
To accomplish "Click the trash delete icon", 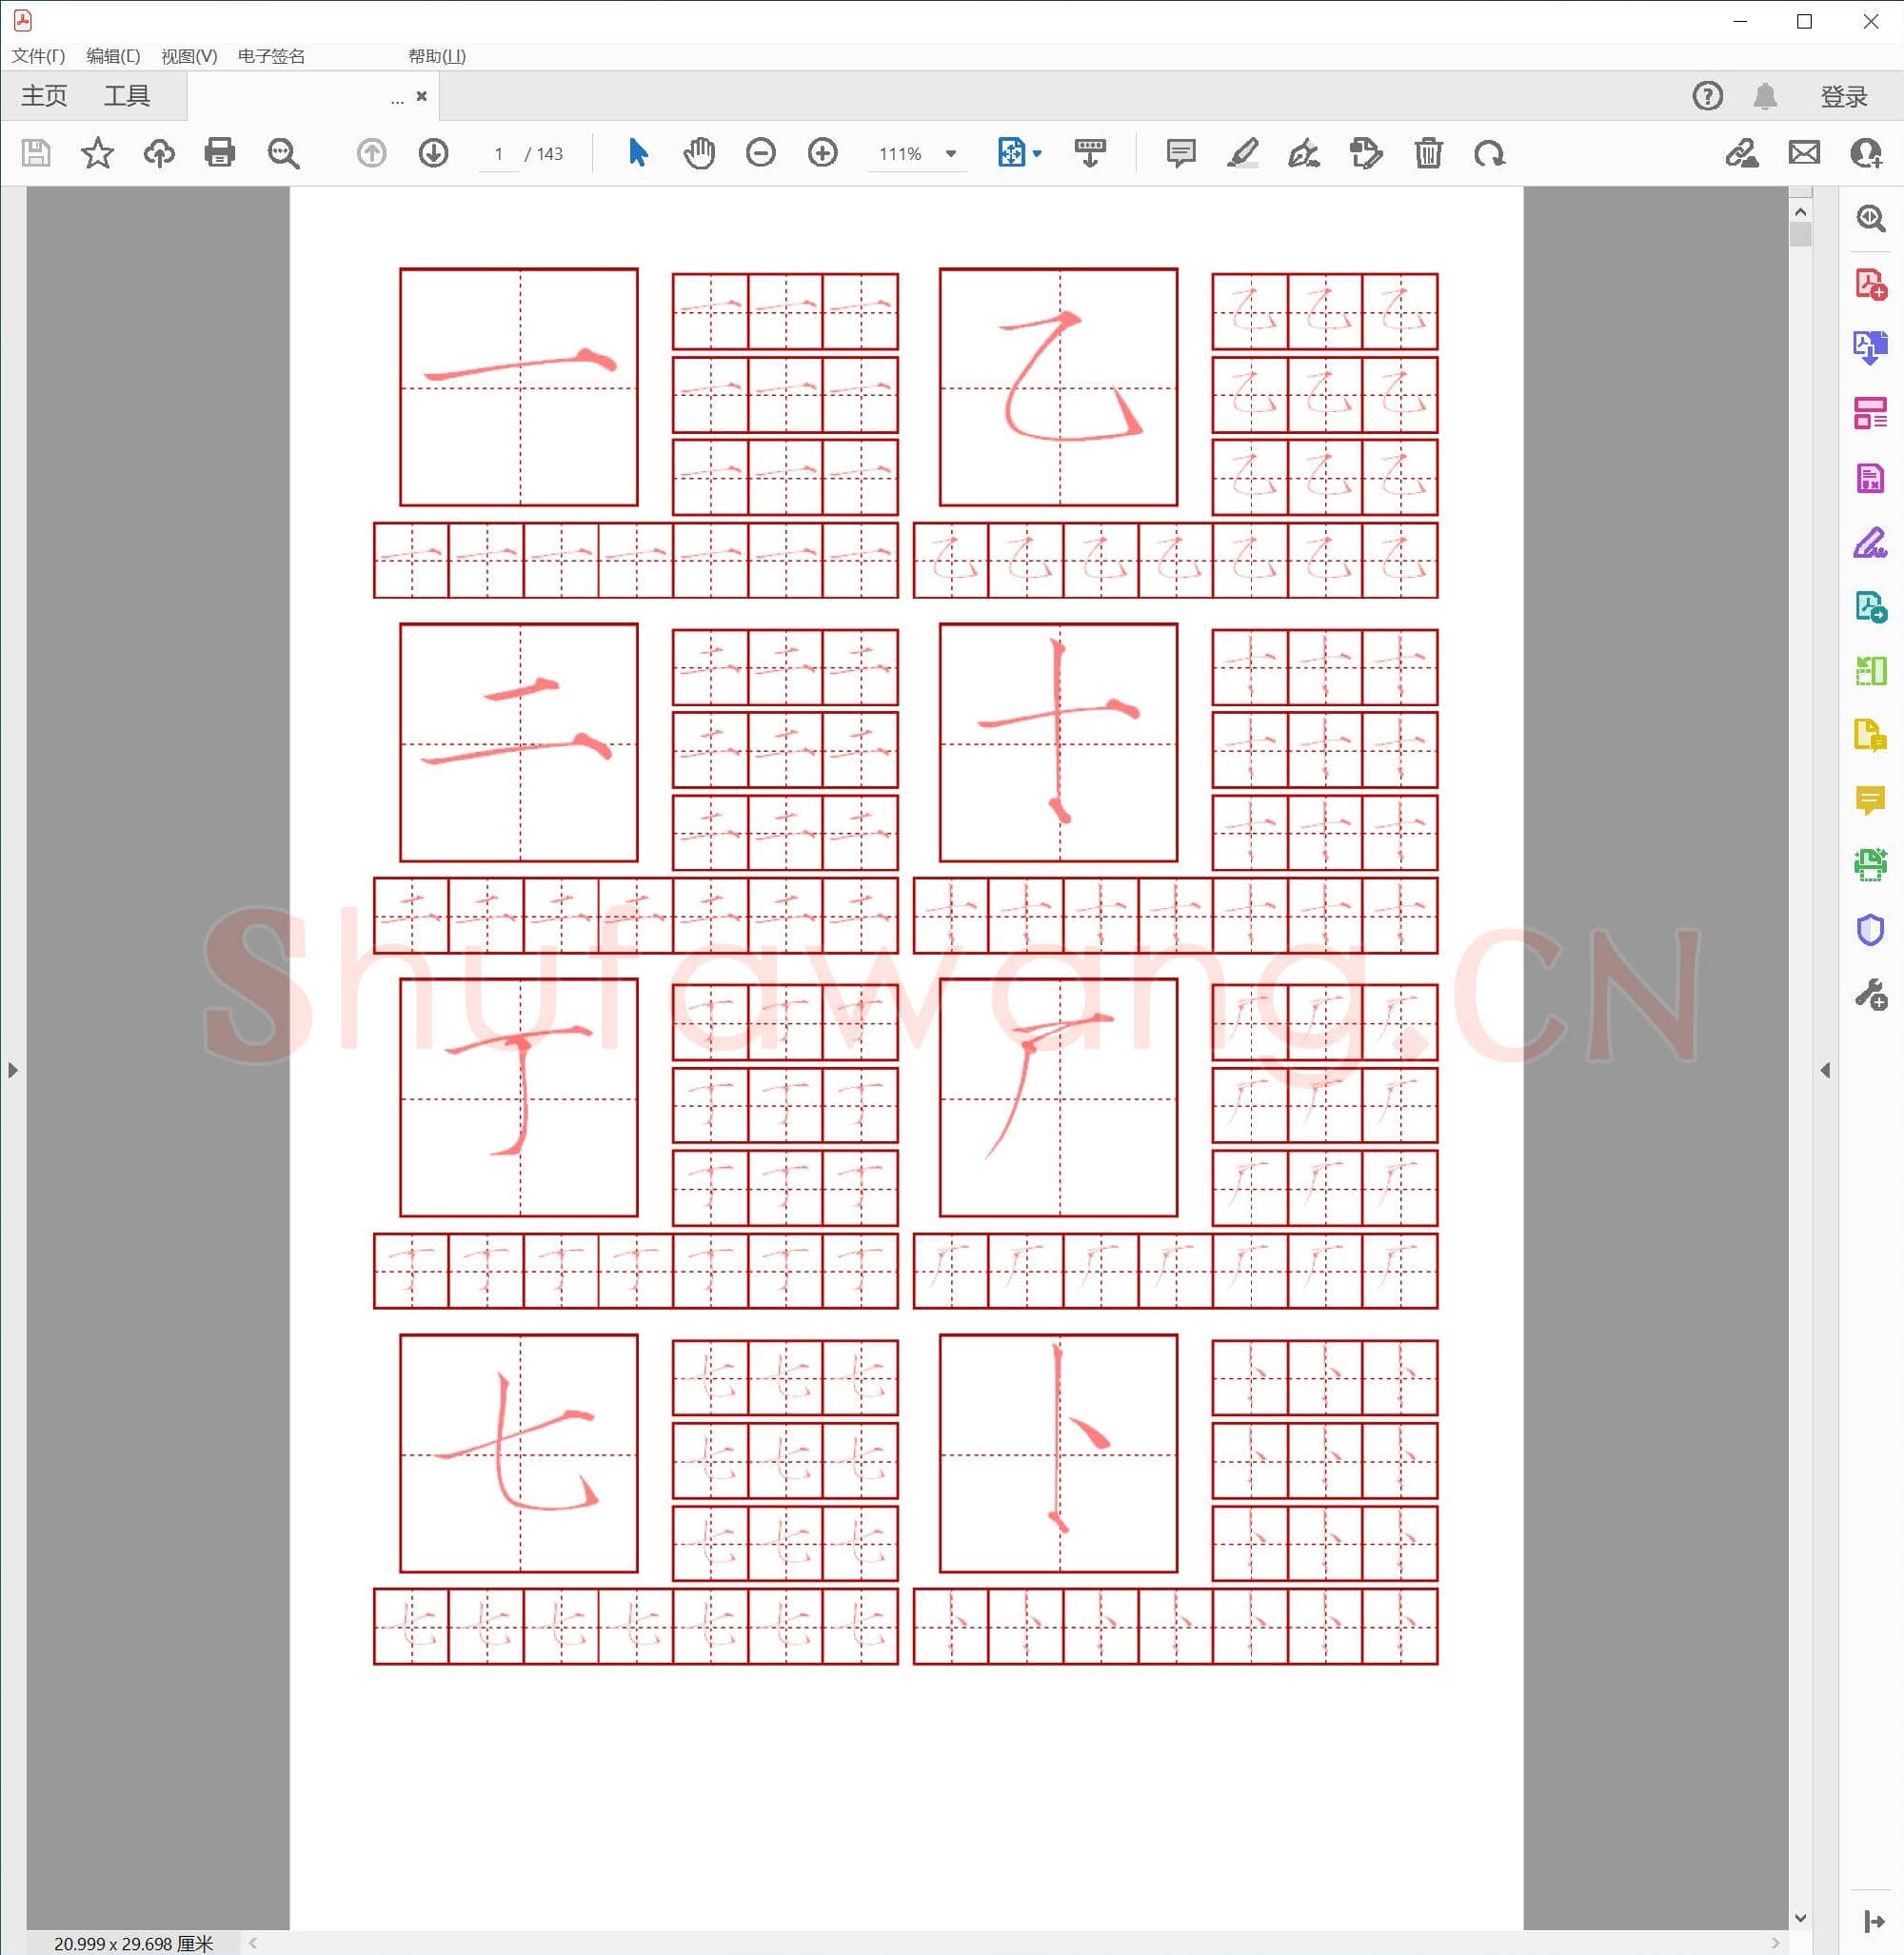I will pyautogui.click(x=1428, y=153).
